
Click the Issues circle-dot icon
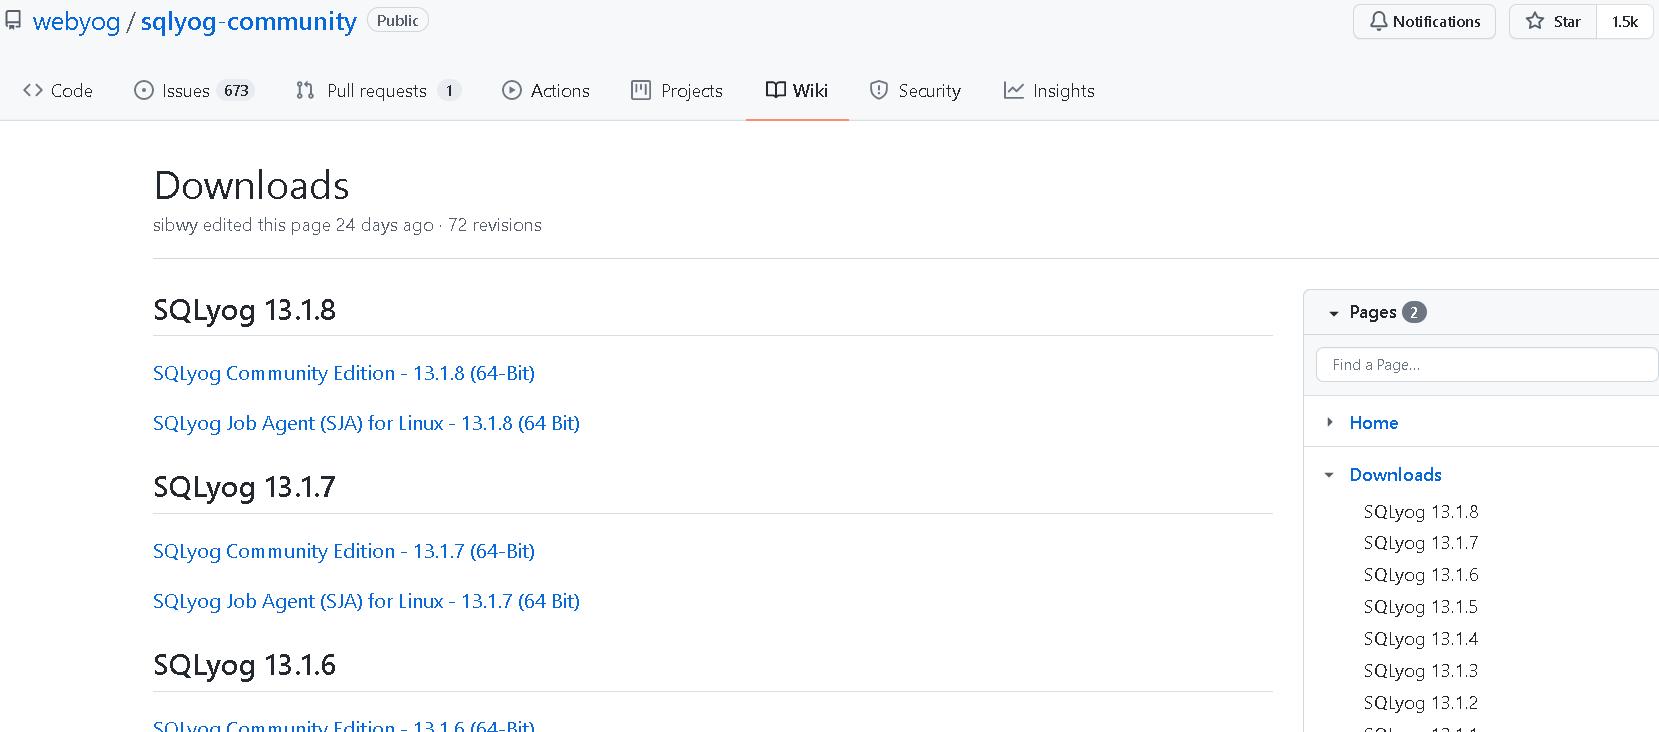click(x=144, y=90)
